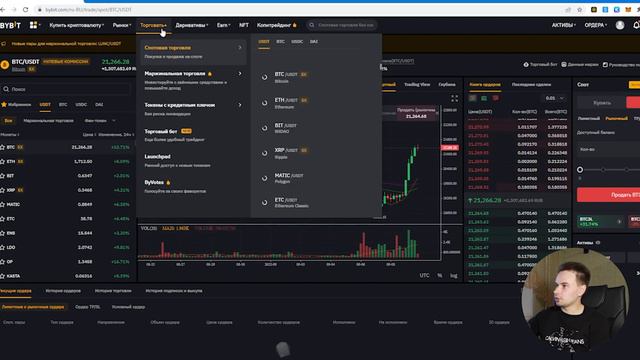Screen dimensions: 640x360
Task: Click the user guide icon above chart
Action: coord(605,64)
